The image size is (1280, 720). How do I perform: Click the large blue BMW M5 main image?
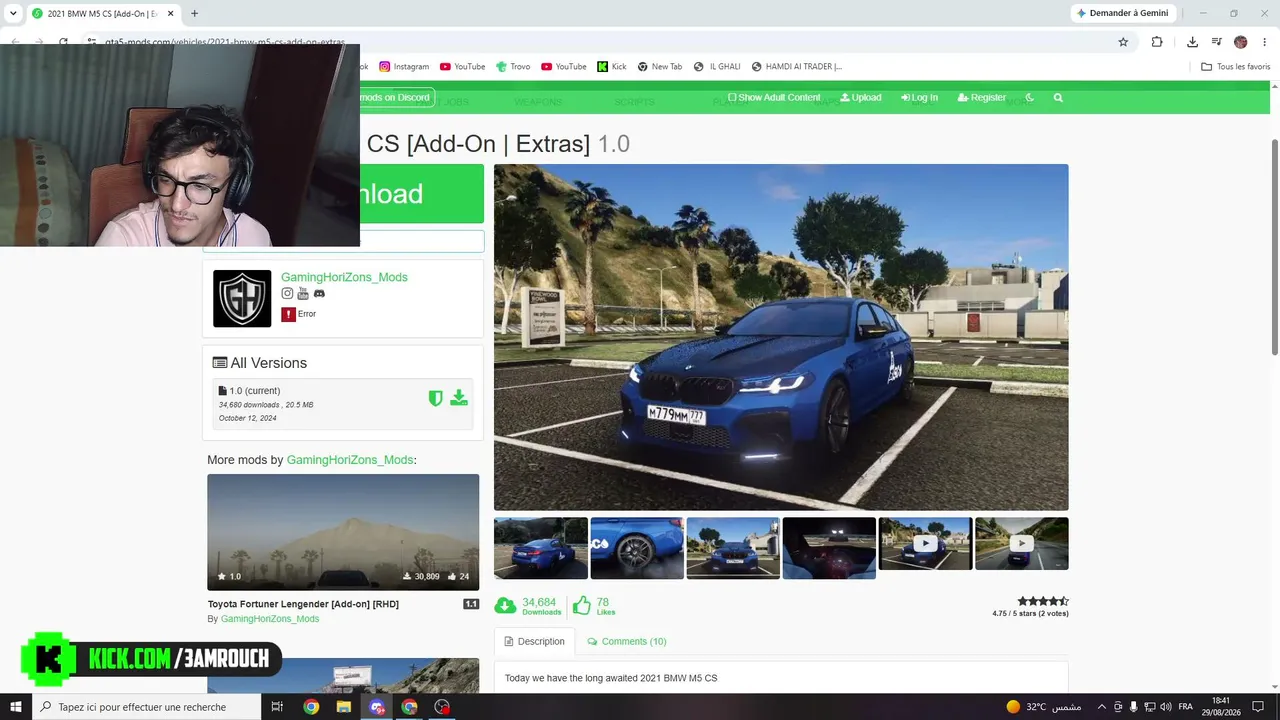coord(781,337)
